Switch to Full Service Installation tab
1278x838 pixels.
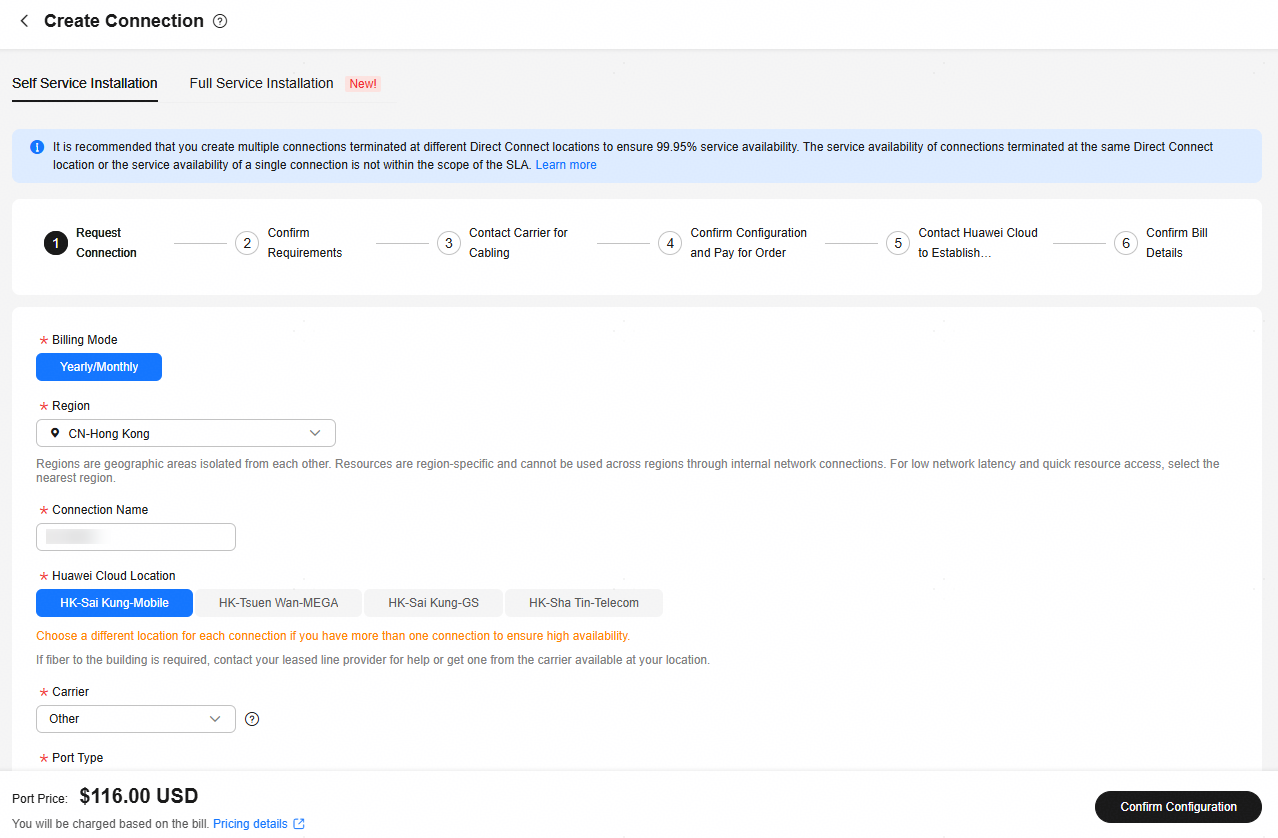pyautogui.click(x=261, y=83)
